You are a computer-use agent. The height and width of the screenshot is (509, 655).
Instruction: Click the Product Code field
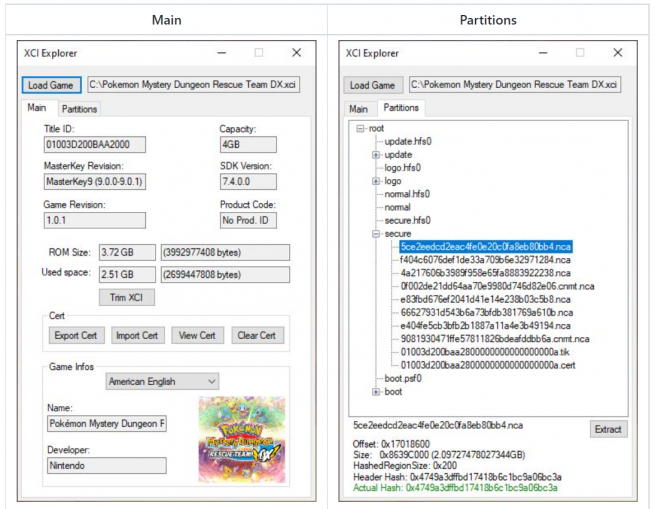coord(248,220)
